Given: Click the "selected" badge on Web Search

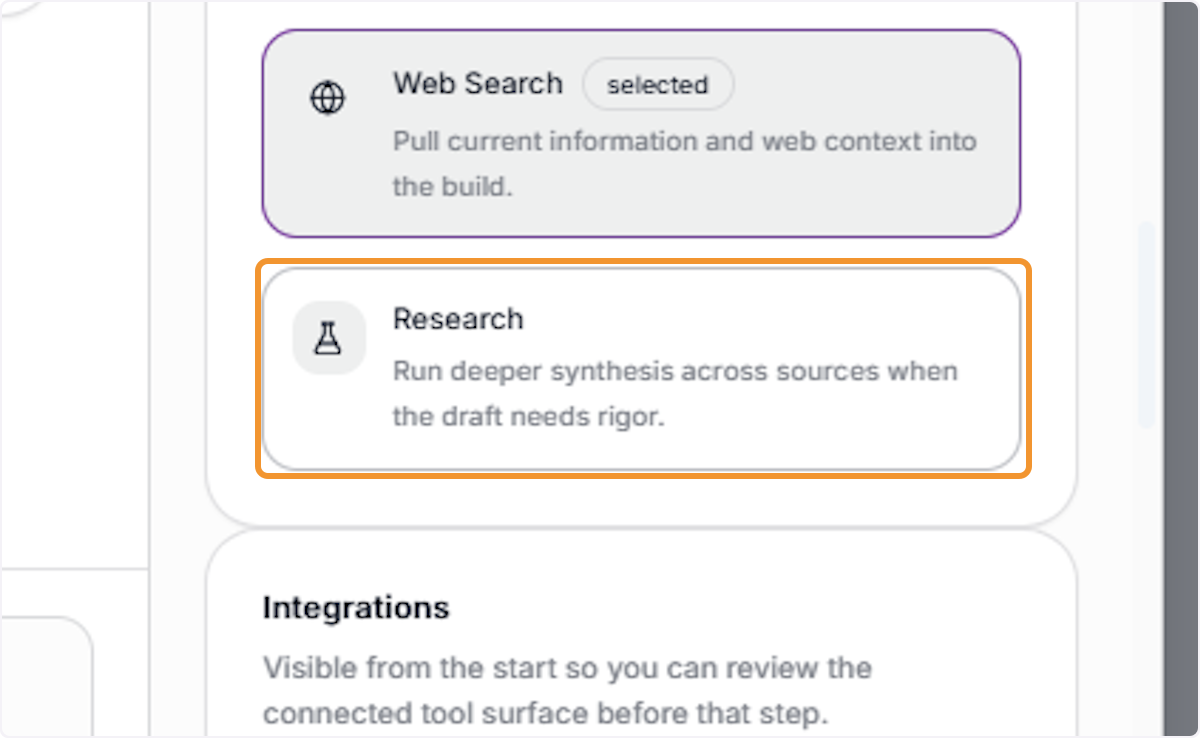Looking at the screenshot, I should tap(657, 85).
